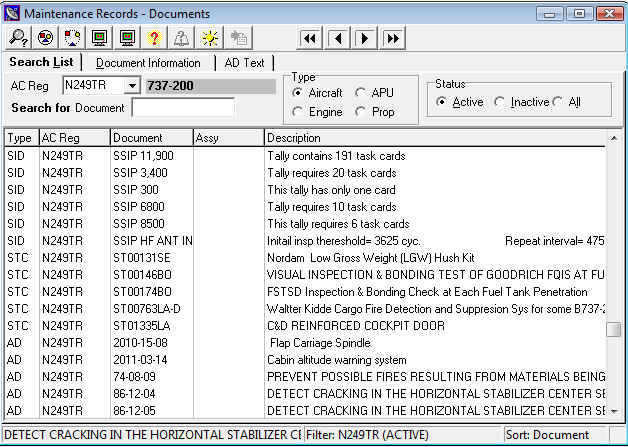This screenshot has width=628, height=447.
Task: Open the AC Reg dropdown arrow
Action: click(132, 85)
